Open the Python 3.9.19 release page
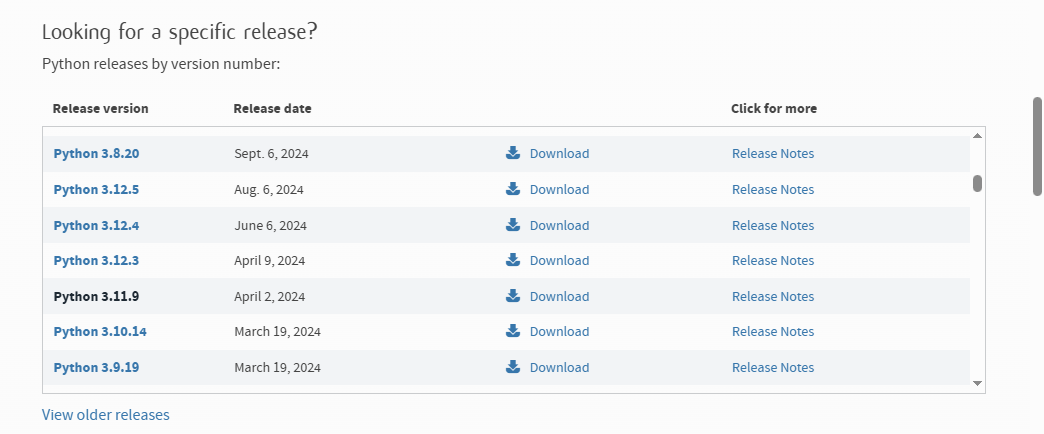The width and height of the screenshot is (1044, 434). click(x=97, y=368)
